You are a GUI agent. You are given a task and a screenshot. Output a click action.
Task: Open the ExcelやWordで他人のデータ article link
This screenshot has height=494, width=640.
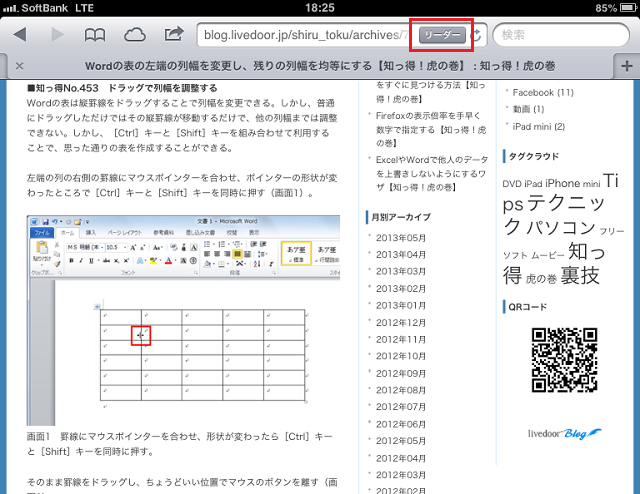[x=432, y=174]
